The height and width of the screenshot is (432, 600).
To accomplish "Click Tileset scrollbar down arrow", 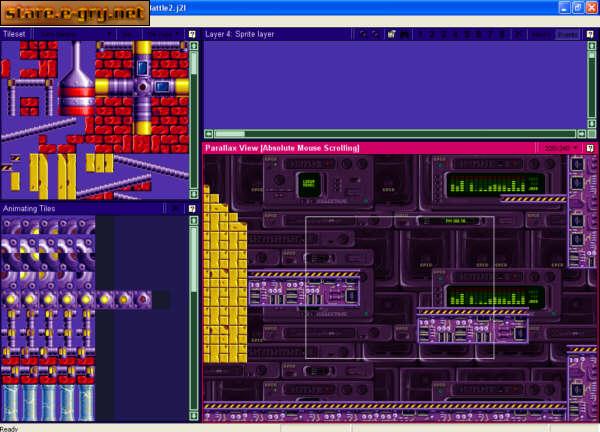I will [x=194, y=194].
